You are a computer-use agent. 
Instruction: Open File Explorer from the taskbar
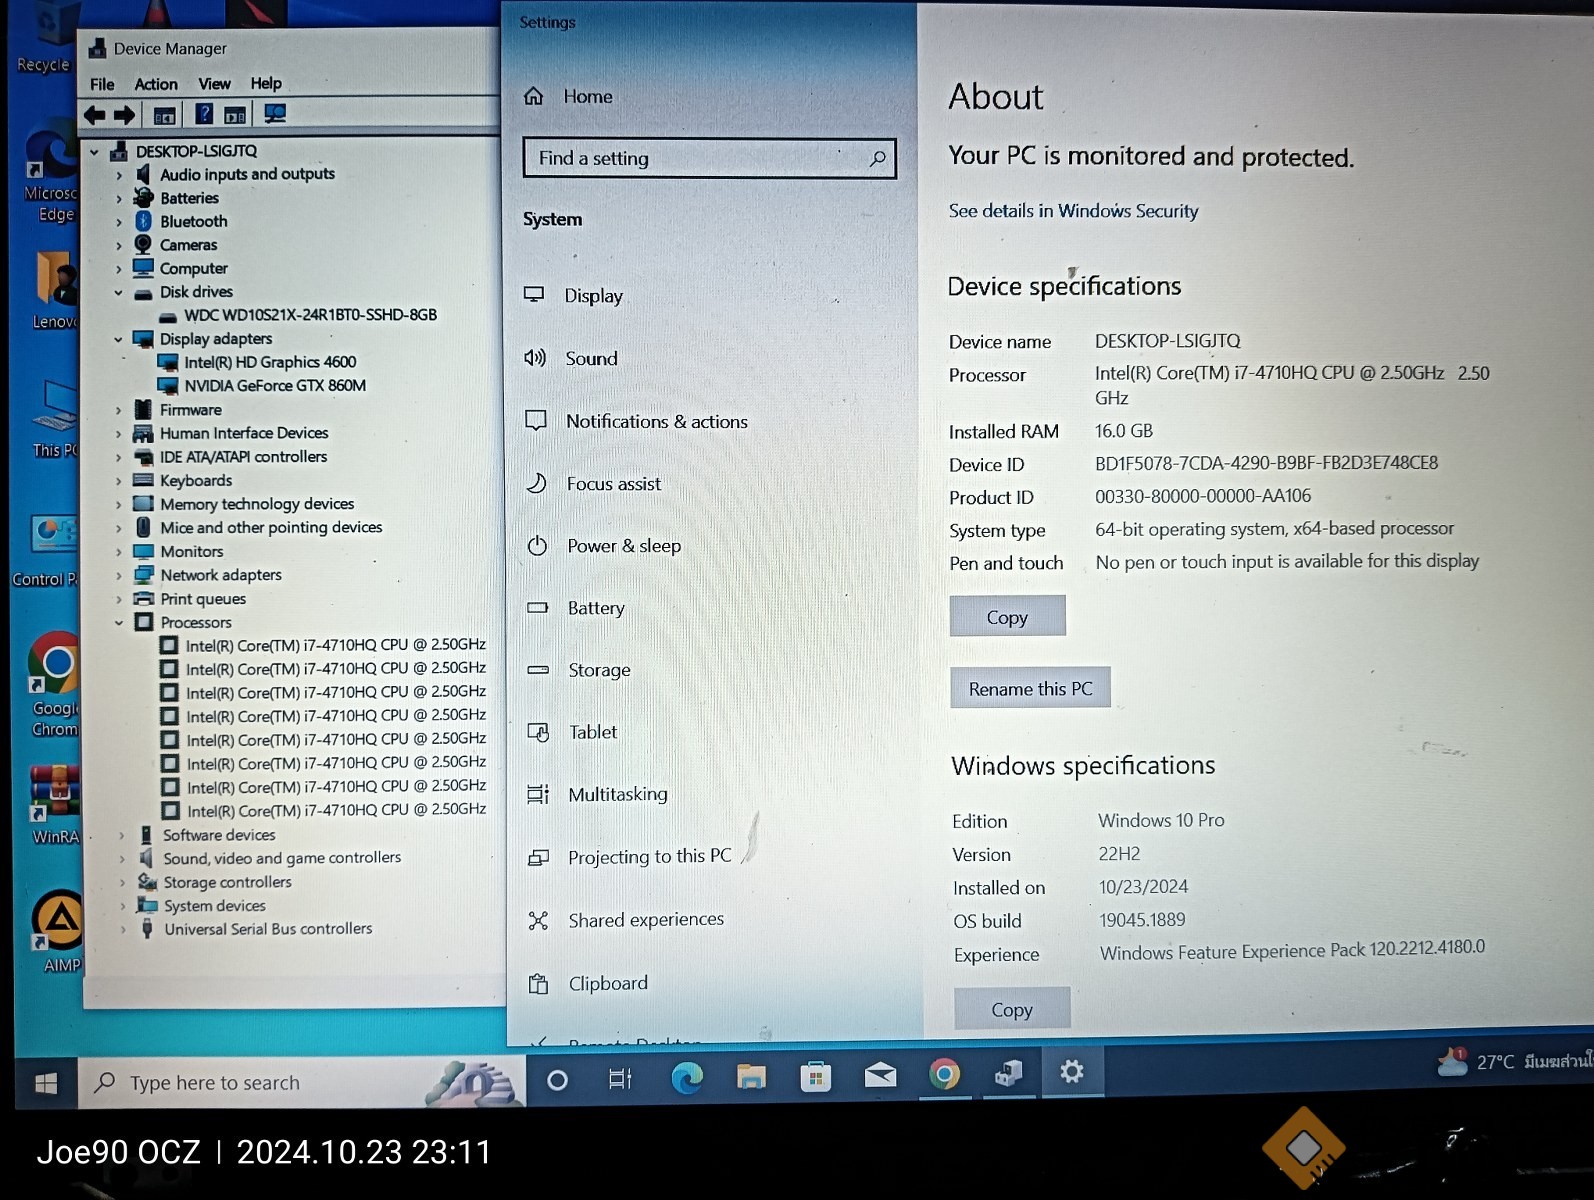click(751, 1076)
